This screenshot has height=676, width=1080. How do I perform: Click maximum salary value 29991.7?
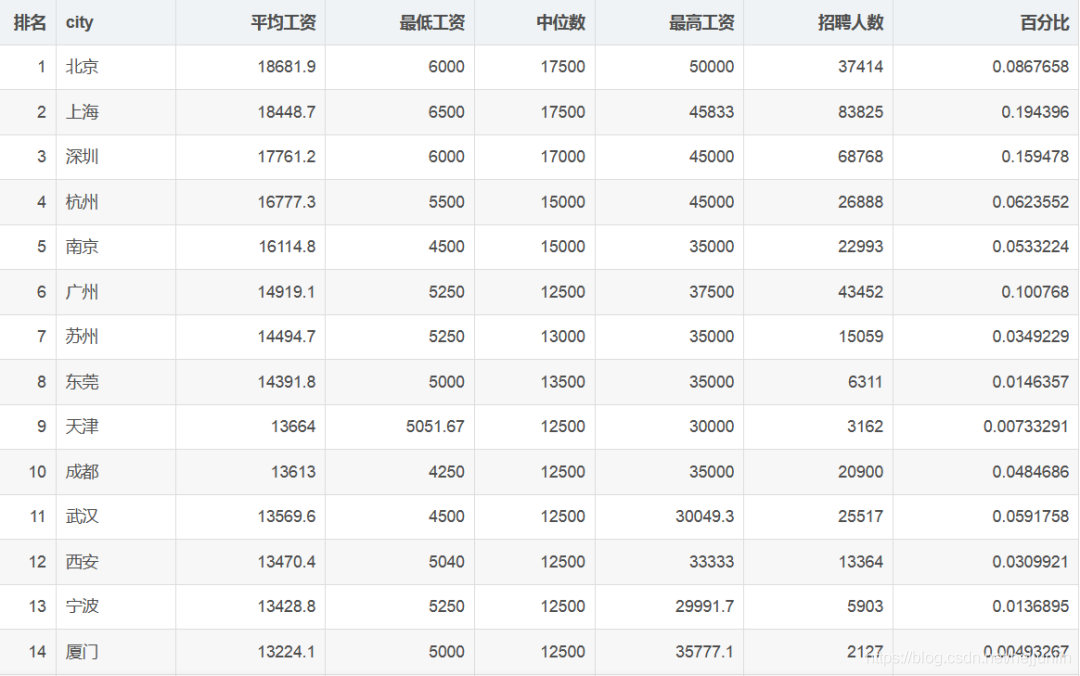pyautogui.click(x=705, y=606)
